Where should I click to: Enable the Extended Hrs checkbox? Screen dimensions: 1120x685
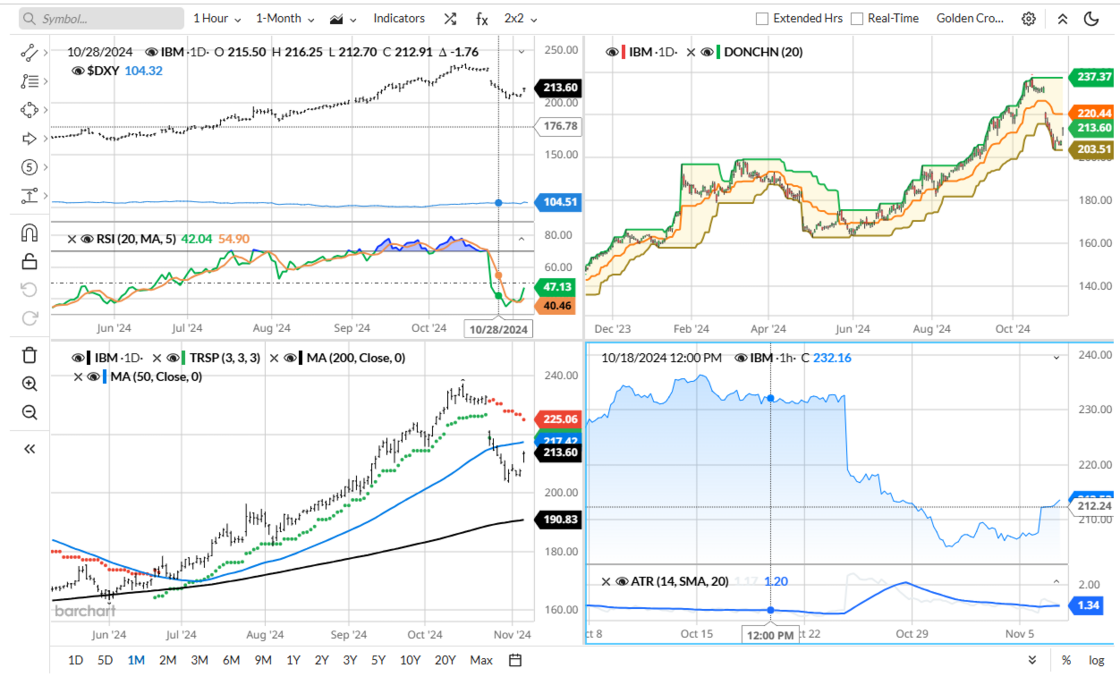tap(760, 17)
